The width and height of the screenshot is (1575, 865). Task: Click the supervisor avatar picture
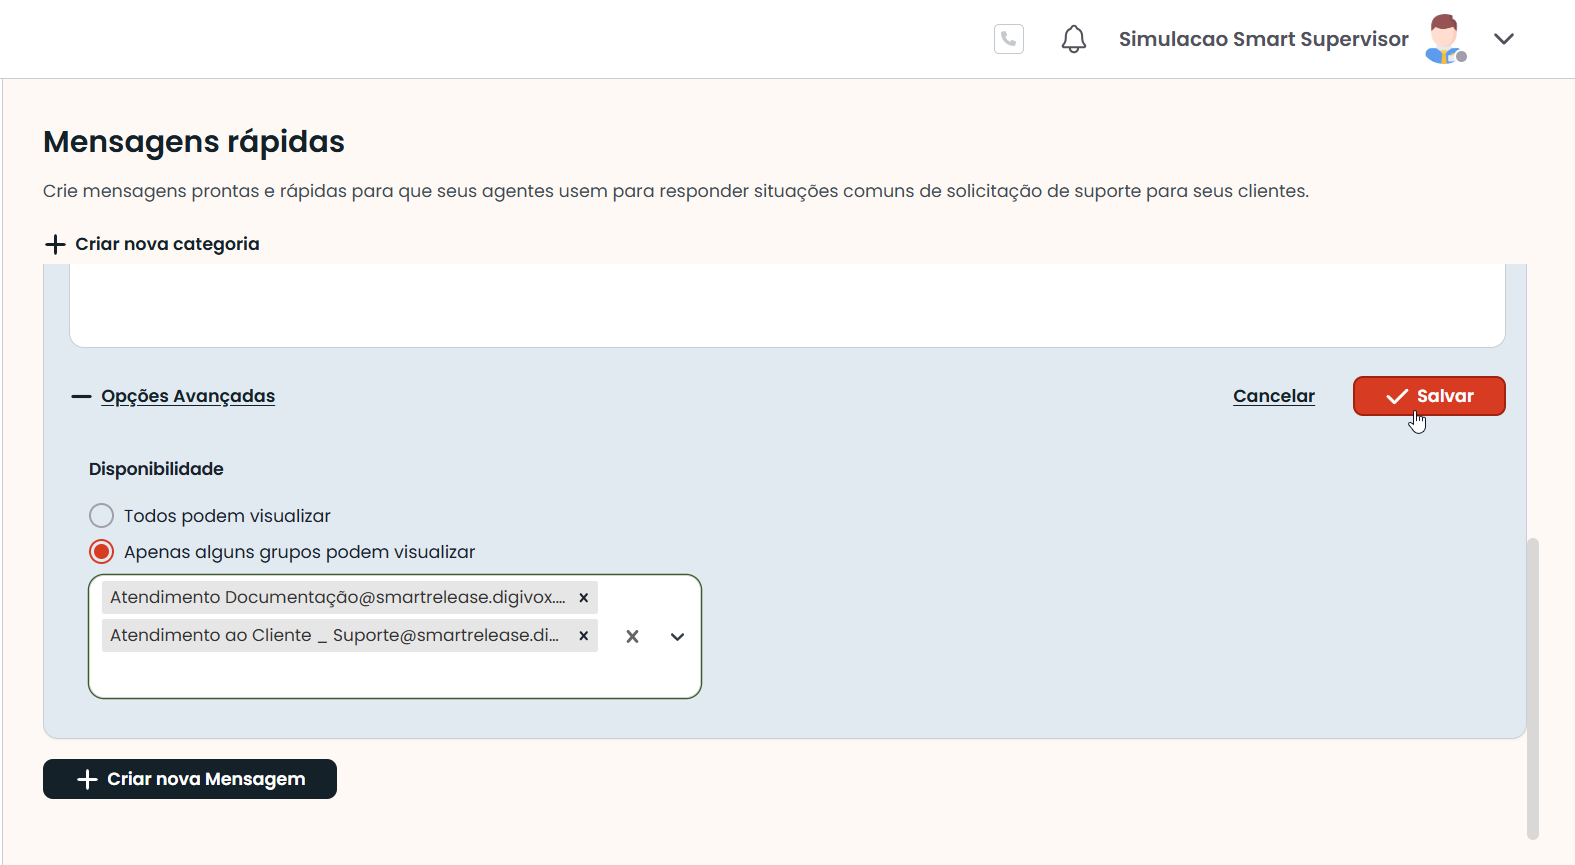(1444, 39)
